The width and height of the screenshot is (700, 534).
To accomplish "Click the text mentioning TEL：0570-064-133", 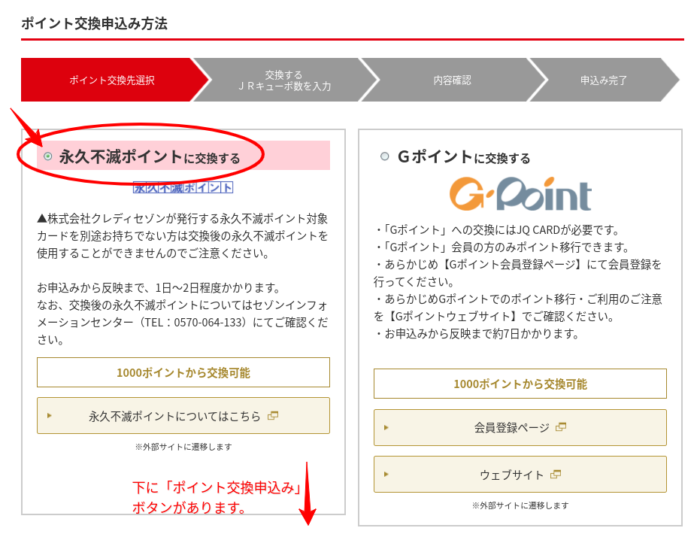I will [x=183, y=322].
